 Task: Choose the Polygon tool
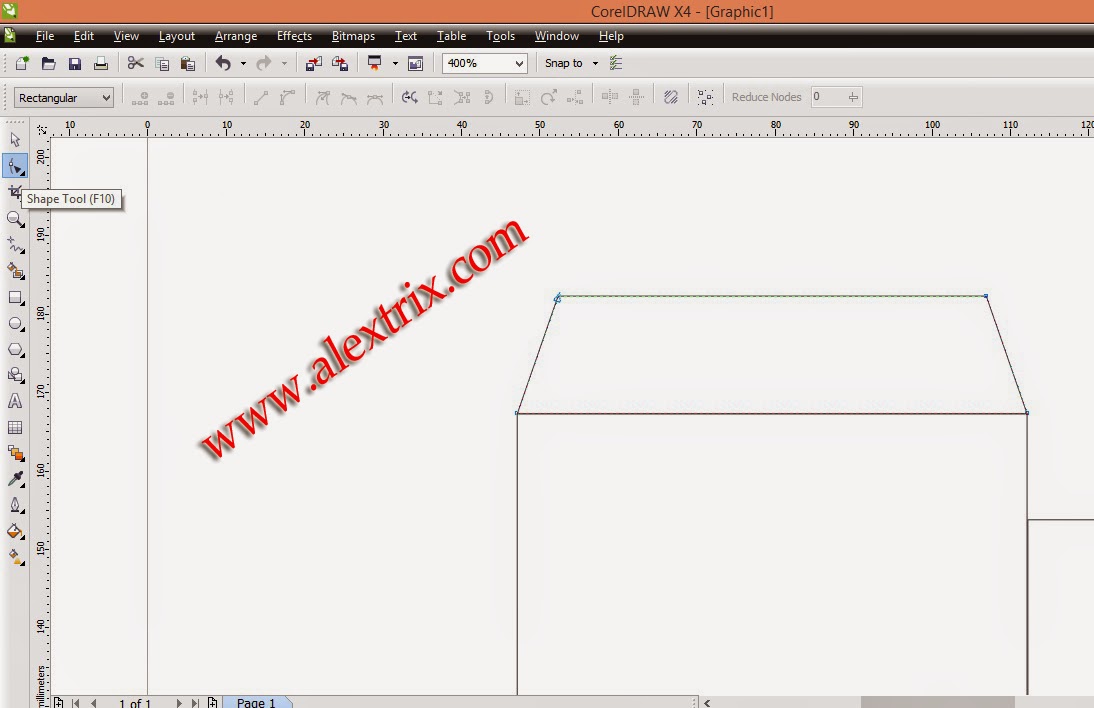point(15,349)
